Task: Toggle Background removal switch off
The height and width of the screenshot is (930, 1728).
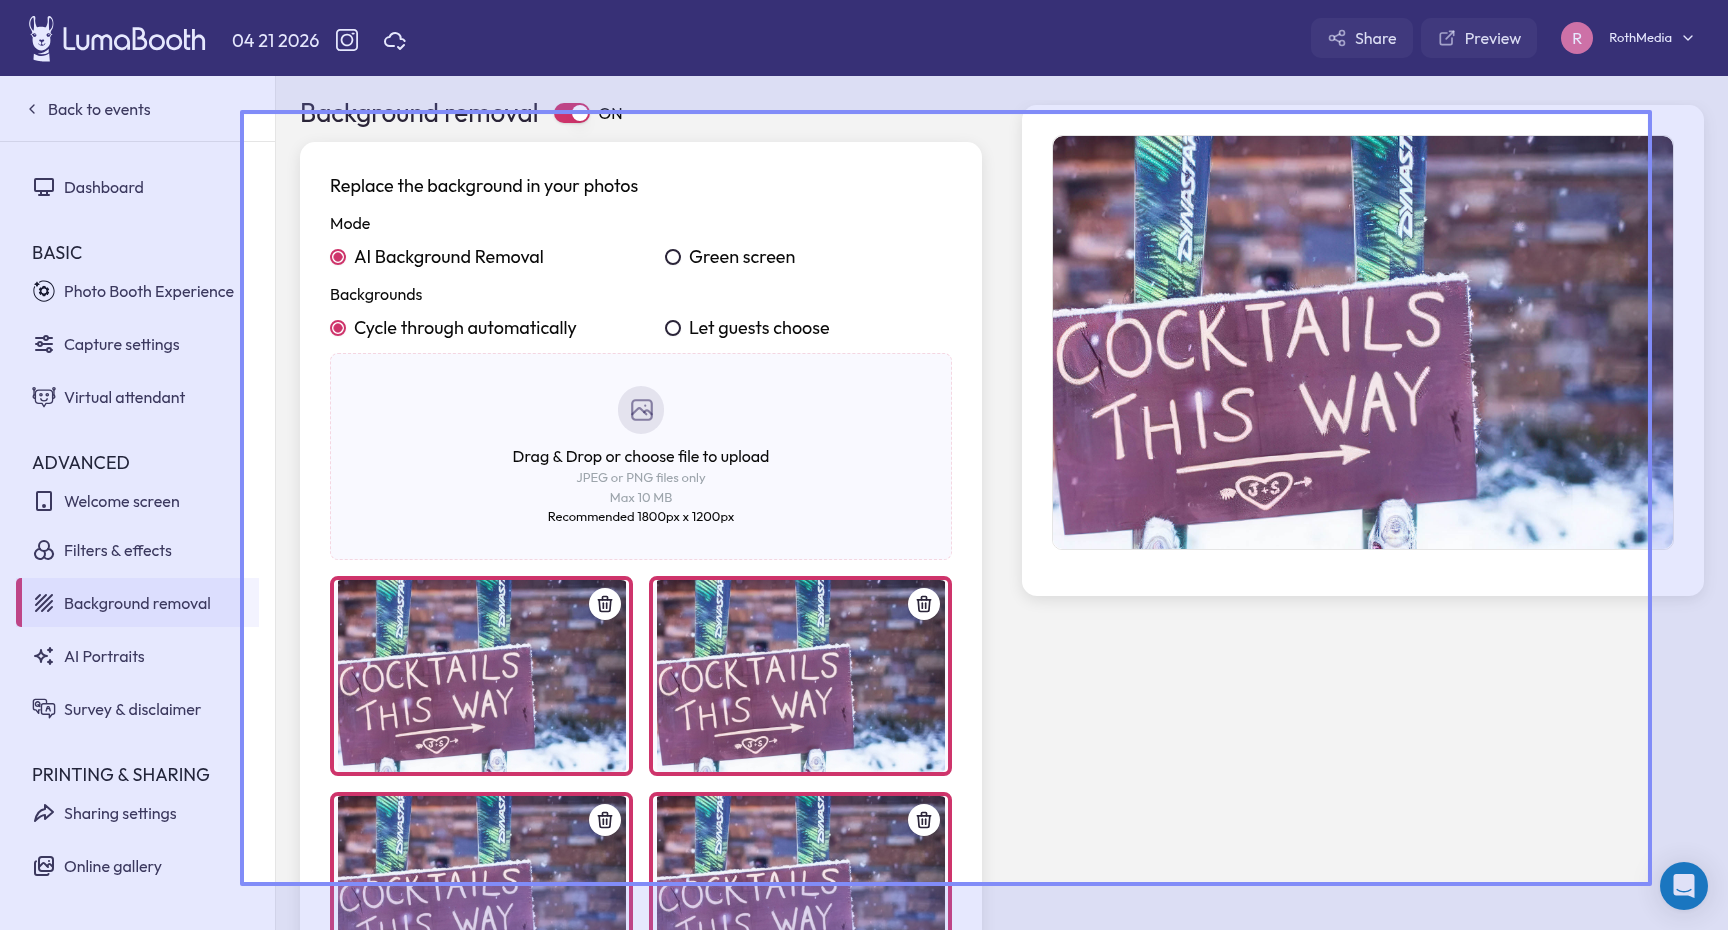Action: [x=572, y=113]
